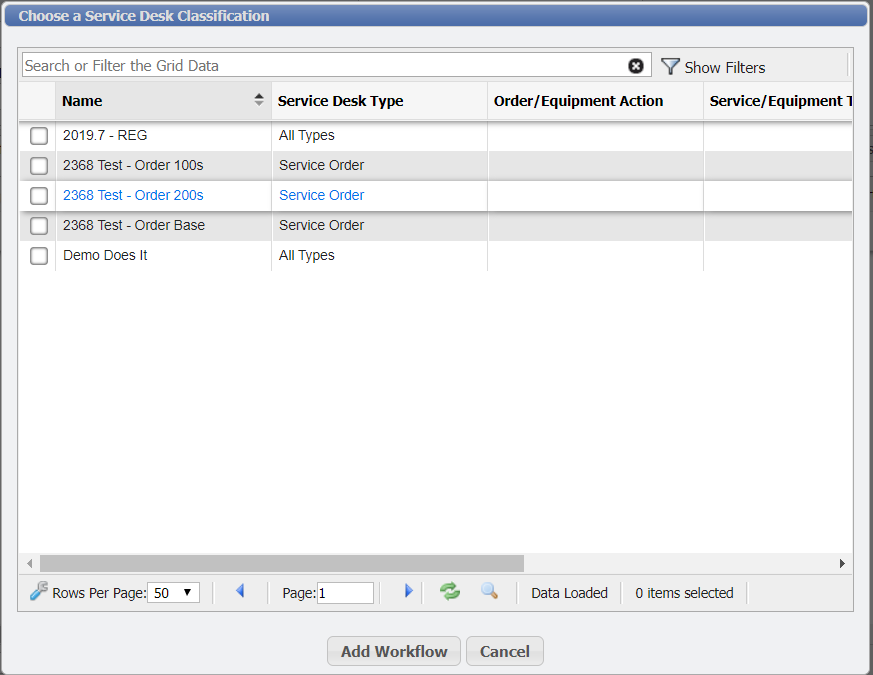
Task: Expand the Show Filters option
Action: click(x=723, y=66)
